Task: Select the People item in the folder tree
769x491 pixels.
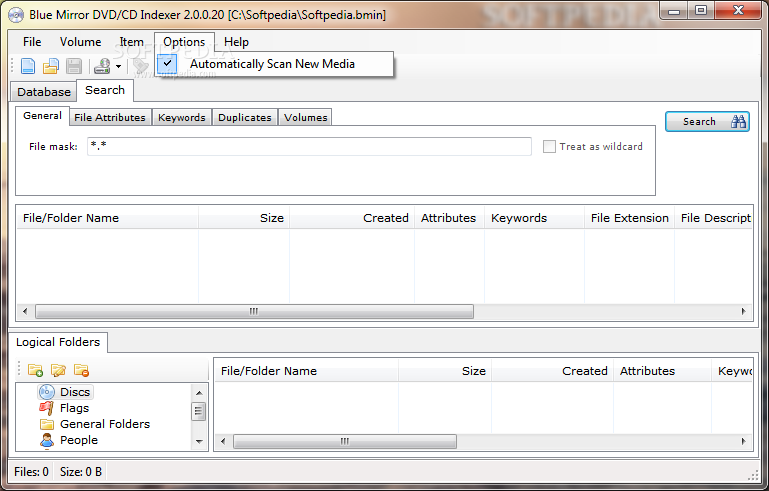Action: 69,440
